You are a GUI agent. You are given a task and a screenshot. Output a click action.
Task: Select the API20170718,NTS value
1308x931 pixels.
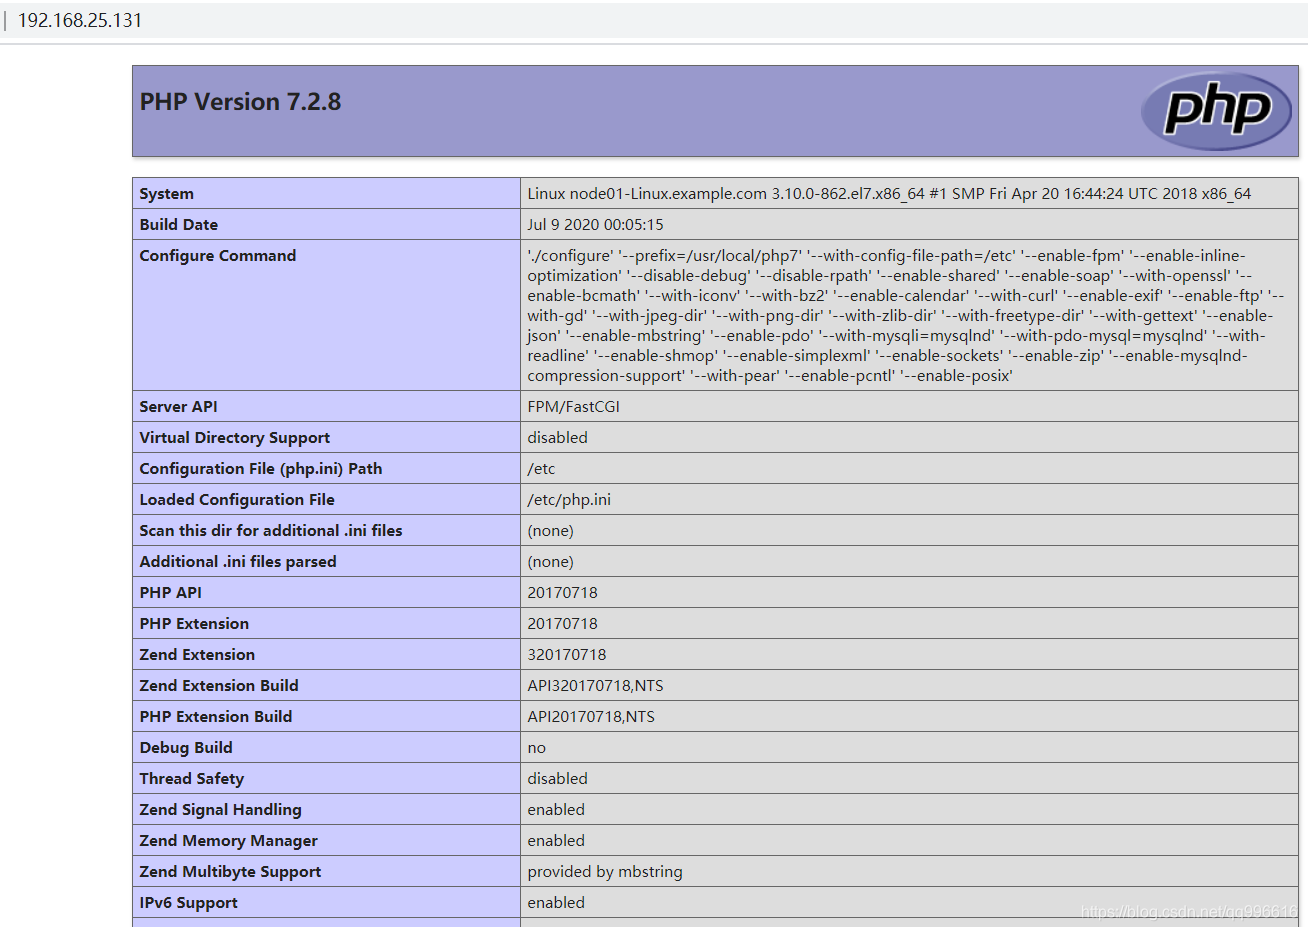[591, 717]
